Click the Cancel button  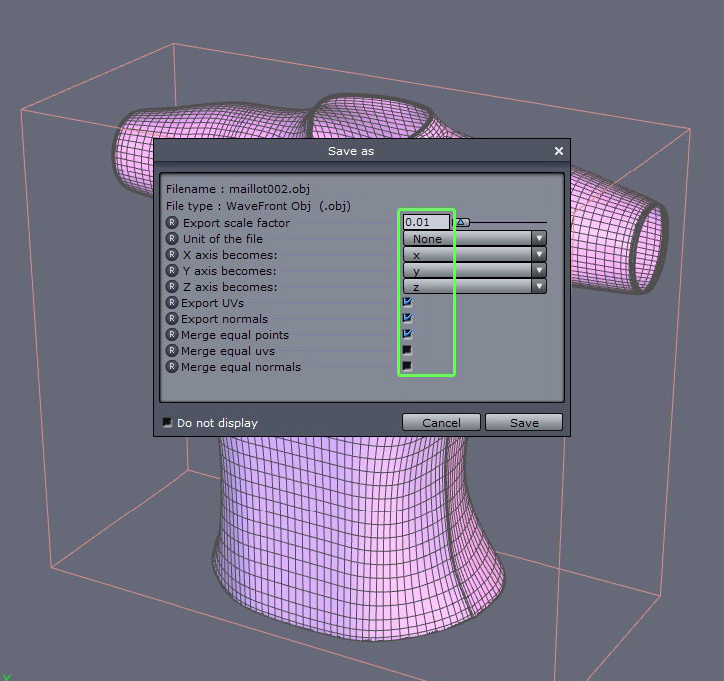coord(441,423)
